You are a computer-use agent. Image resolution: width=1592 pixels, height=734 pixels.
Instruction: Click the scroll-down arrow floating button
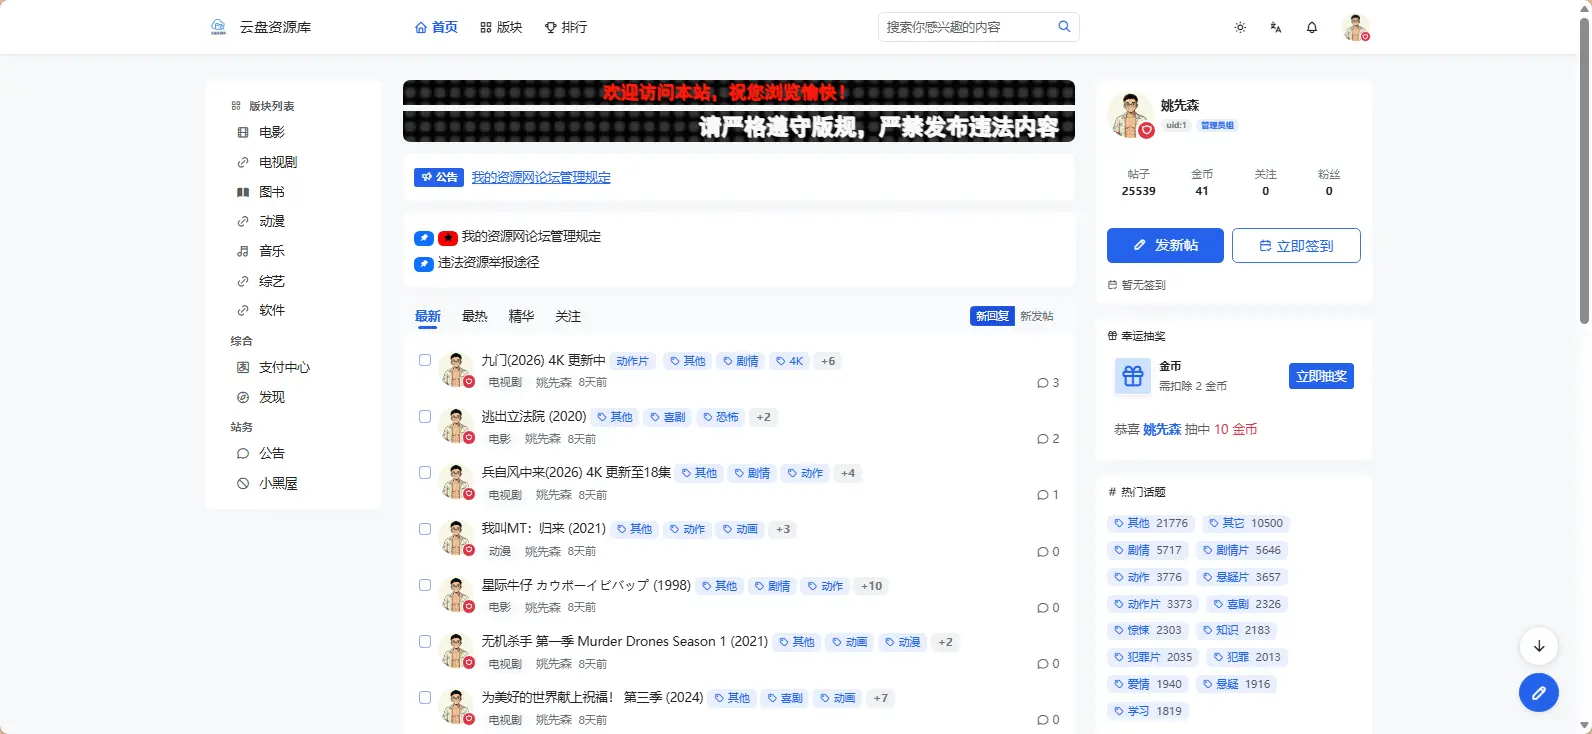[1539, 646]
